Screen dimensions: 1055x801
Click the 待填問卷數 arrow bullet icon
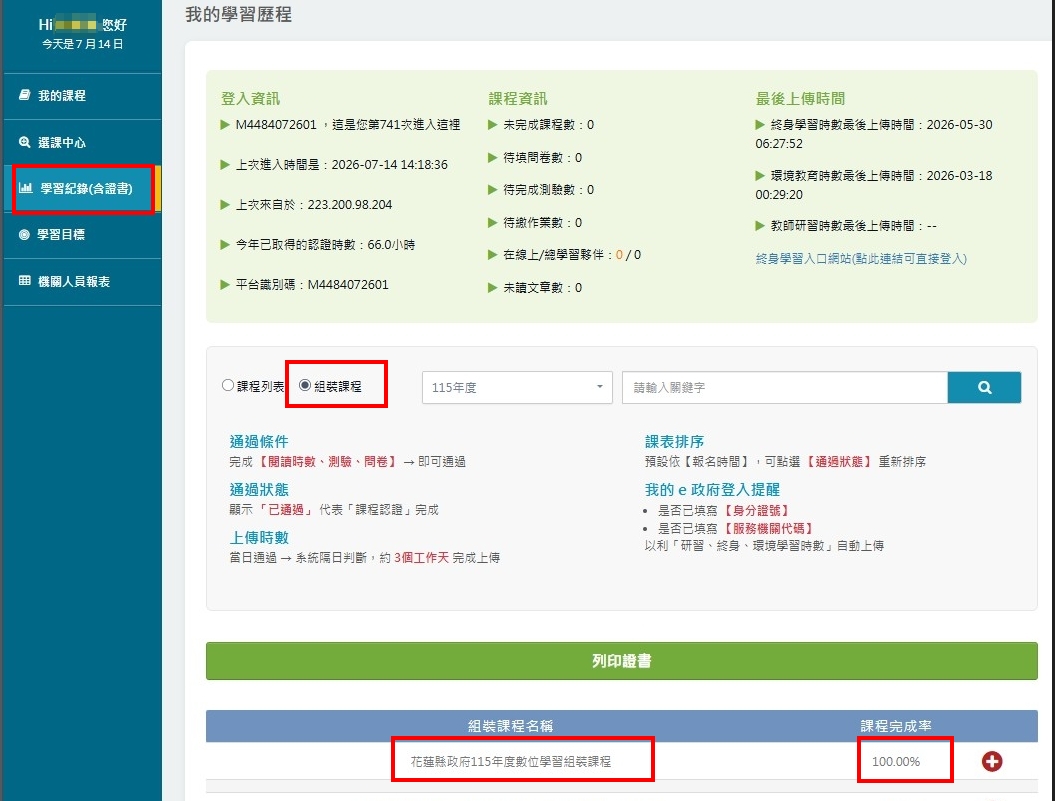pos(493,158)
